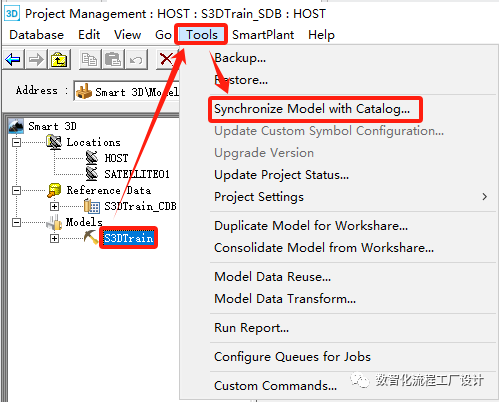
Task: Open the Database menu
Action: (x=37, y=35)
